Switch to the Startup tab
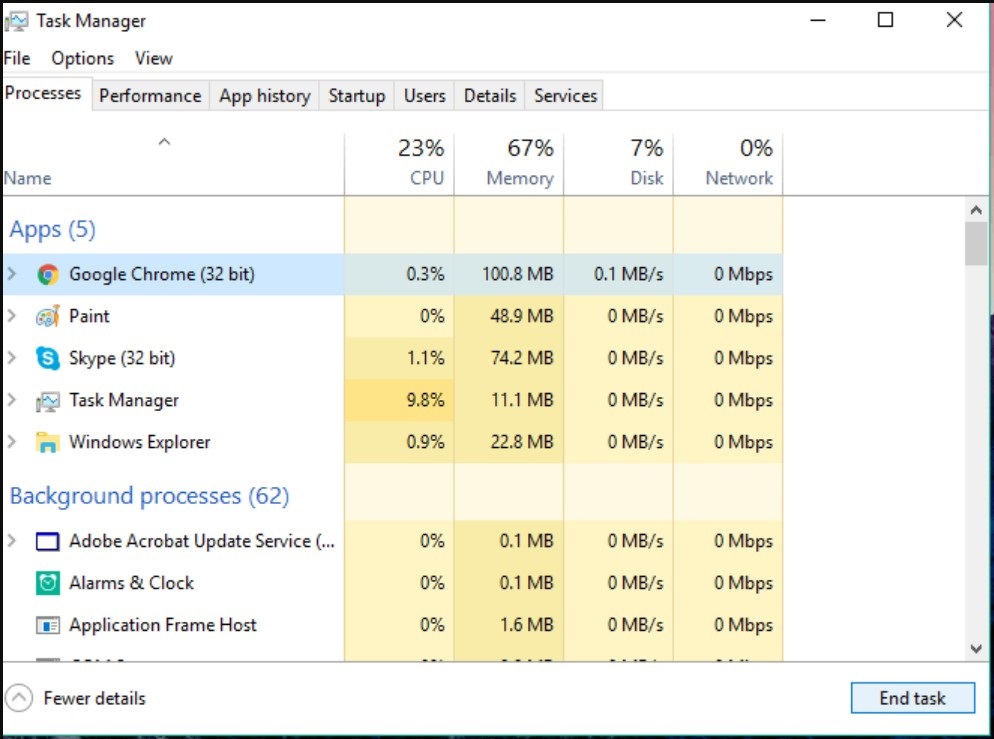This screenshot has height=739, width=994. 357,96
